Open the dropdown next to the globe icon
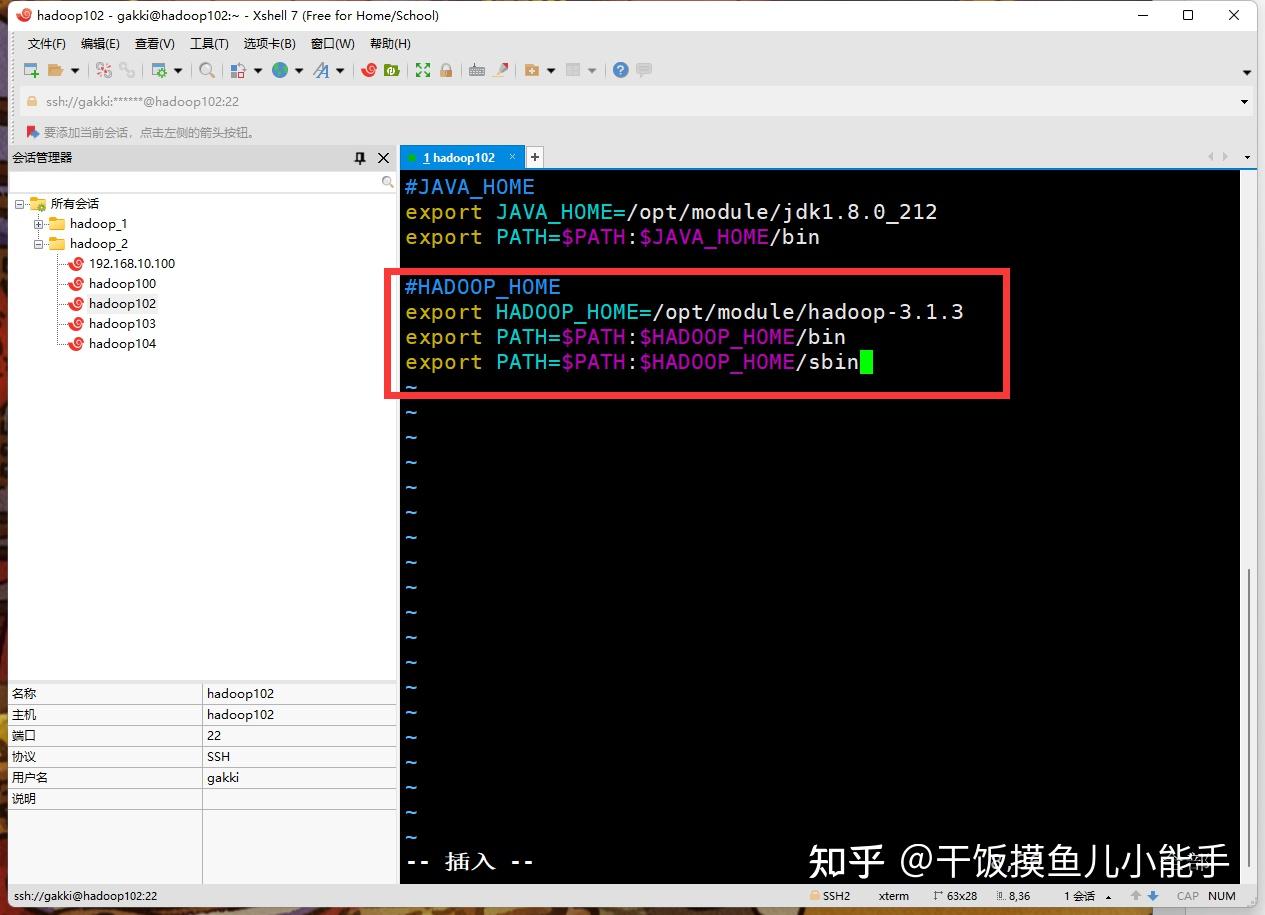Screen dimensions: 1265x915 click(x=300, y=70)
